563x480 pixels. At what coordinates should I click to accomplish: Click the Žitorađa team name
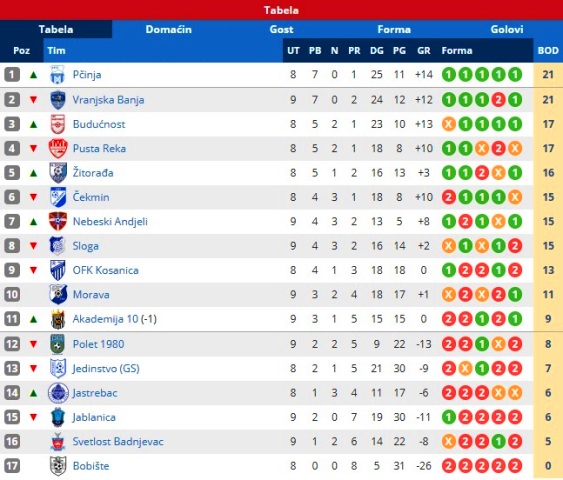pyautogui.click(x=93, y=173)
